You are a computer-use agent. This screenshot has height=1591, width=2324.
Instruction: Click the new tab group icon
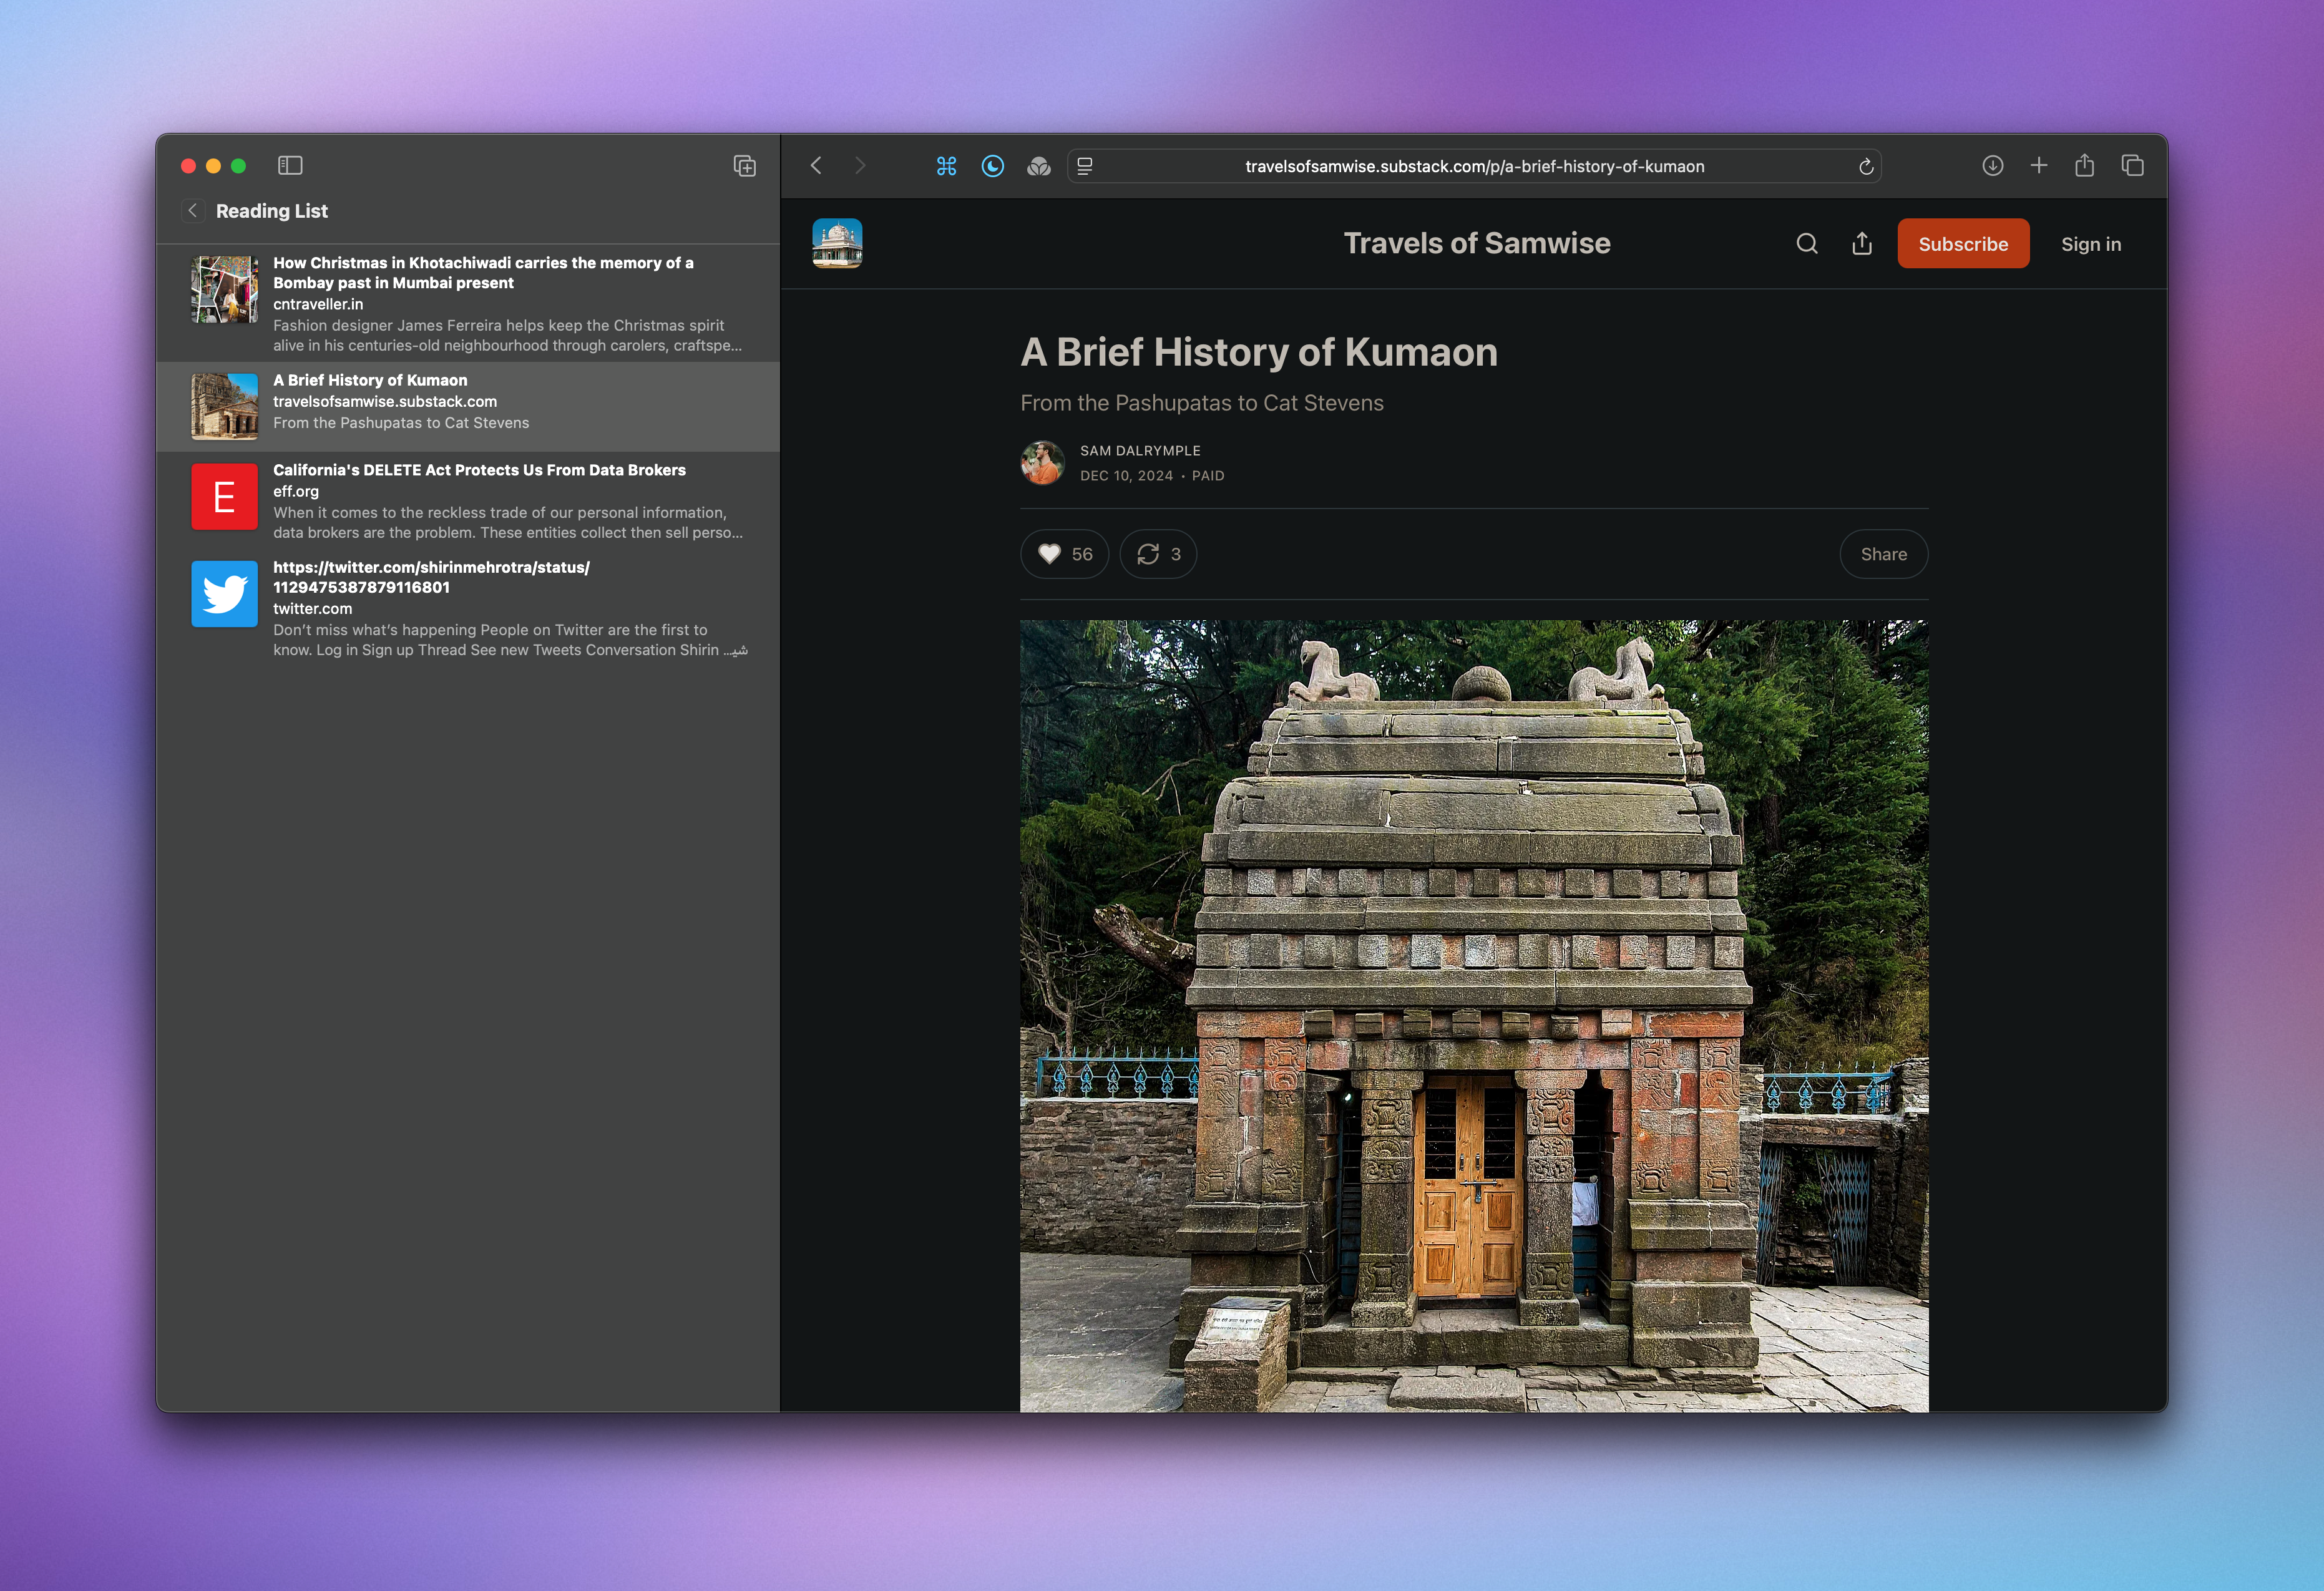pos(744,166)
